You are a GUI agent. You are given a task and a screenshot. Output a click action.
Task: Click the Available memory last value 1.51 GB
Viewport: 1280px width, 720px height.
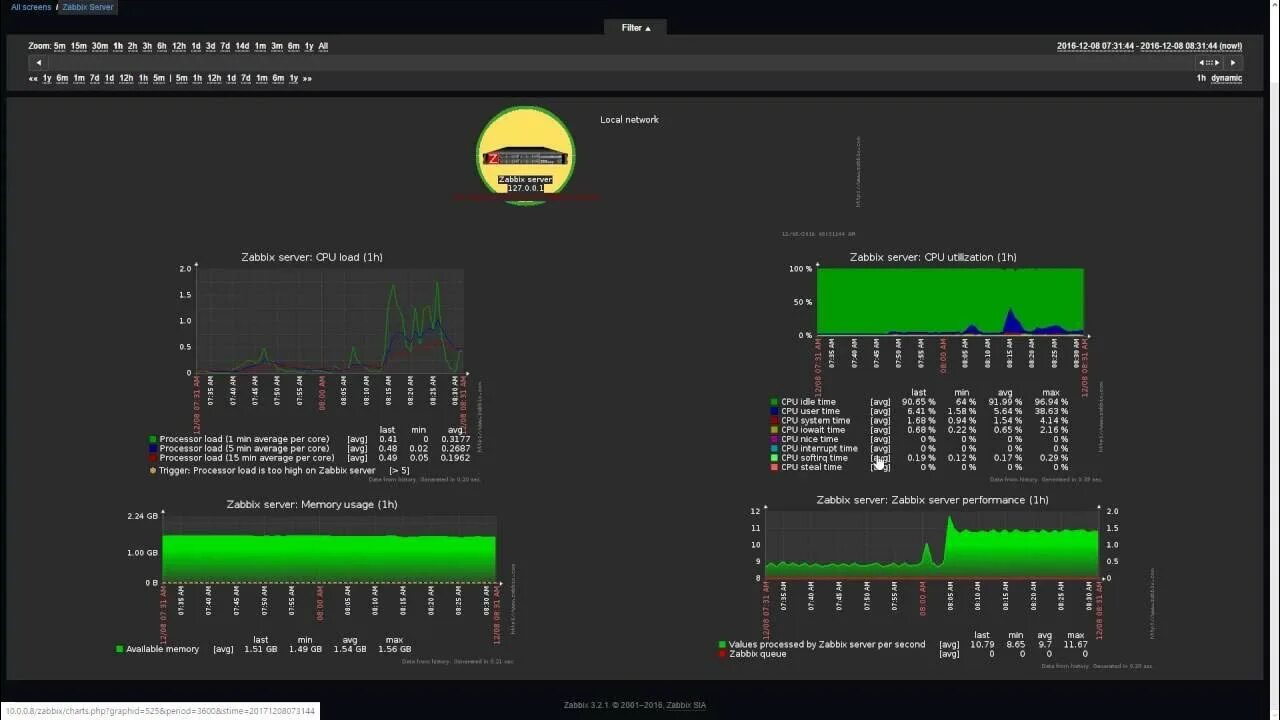[x=260, y=649]
